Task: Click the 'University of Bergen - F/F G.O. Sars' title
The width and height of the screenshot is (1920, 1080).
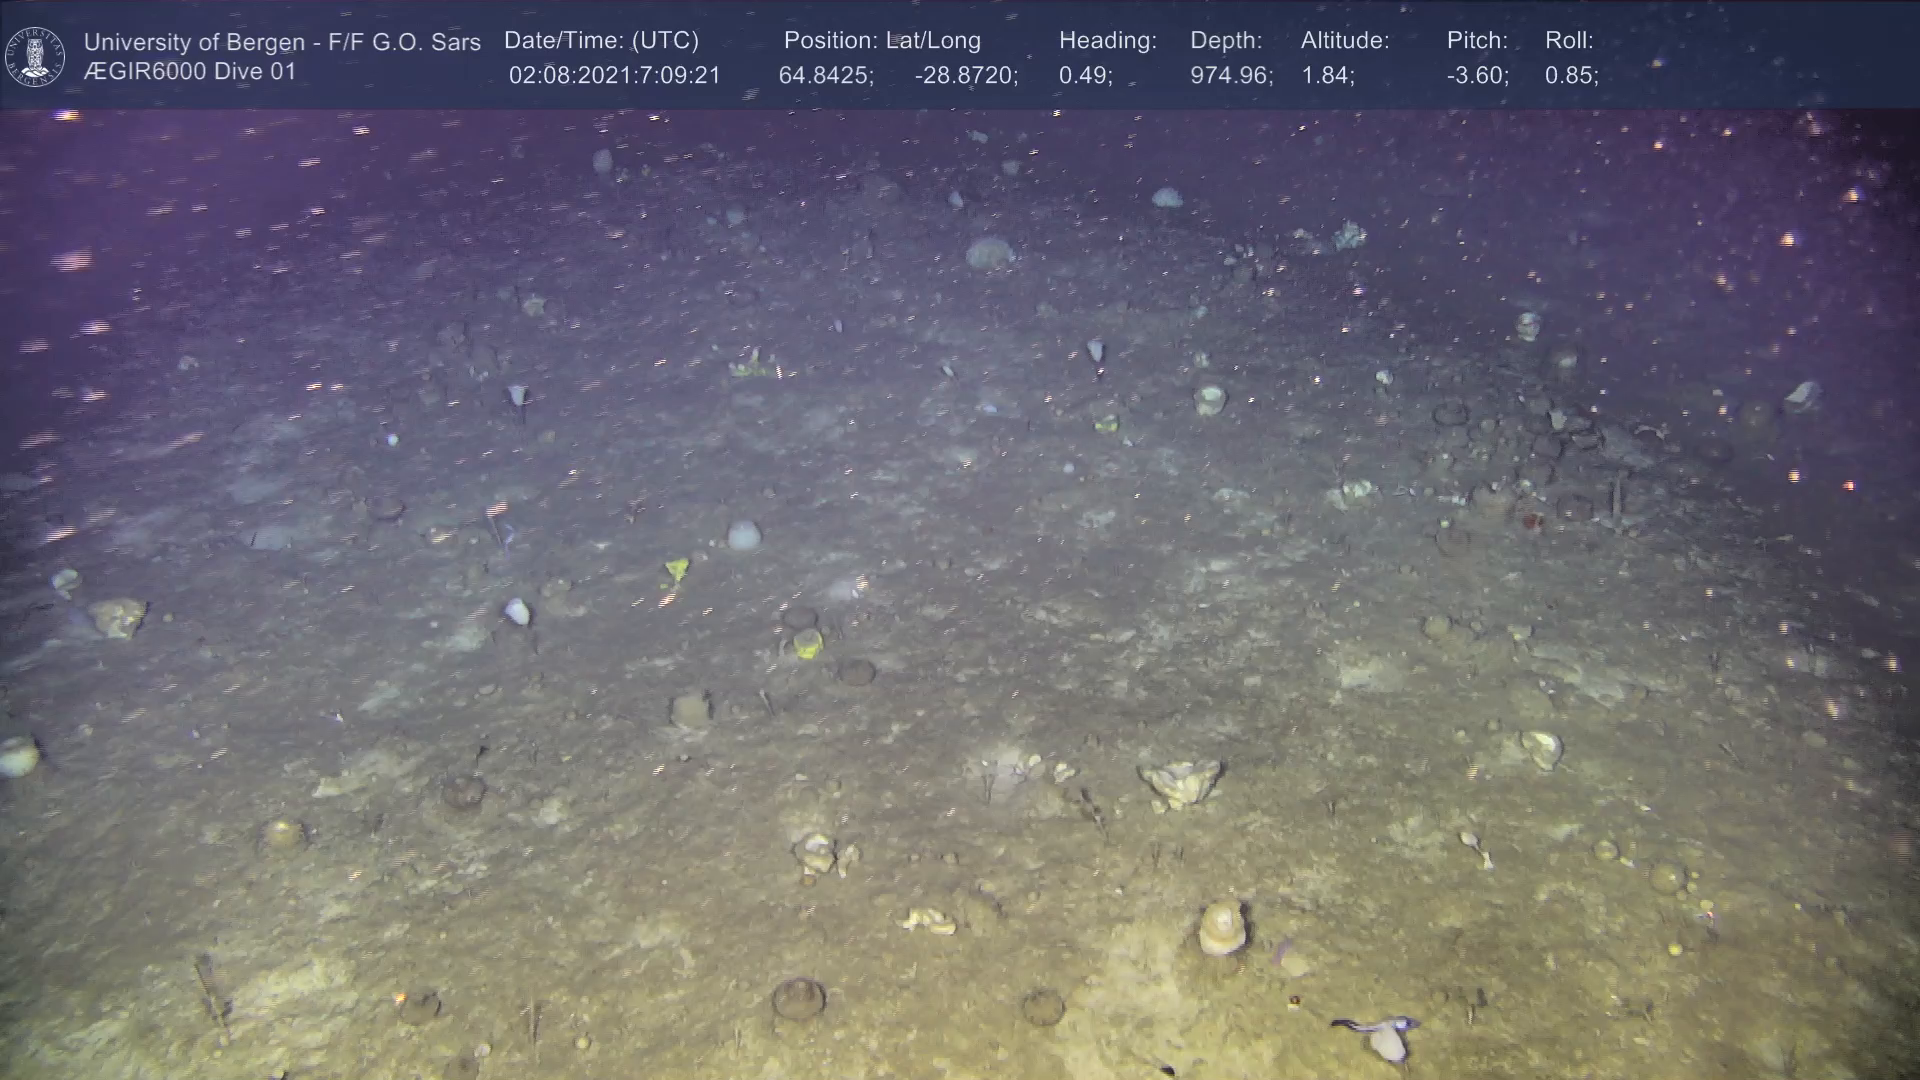Action: (282, 42)
